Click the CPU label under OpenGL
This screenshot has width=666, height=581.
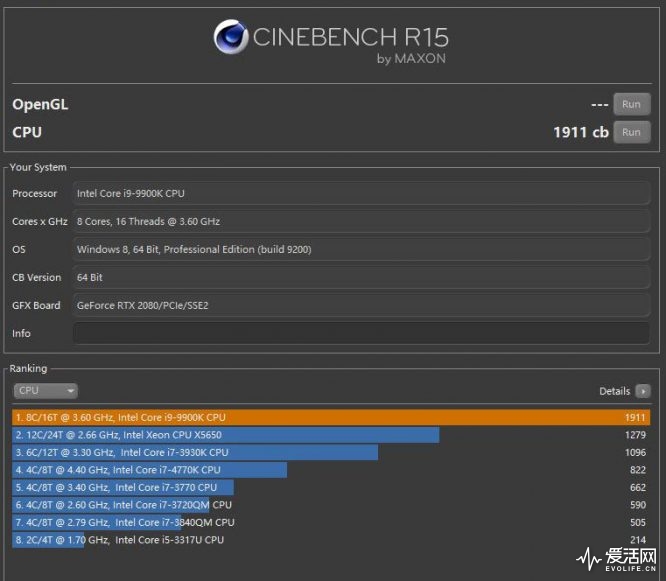(x=27, y=132)
